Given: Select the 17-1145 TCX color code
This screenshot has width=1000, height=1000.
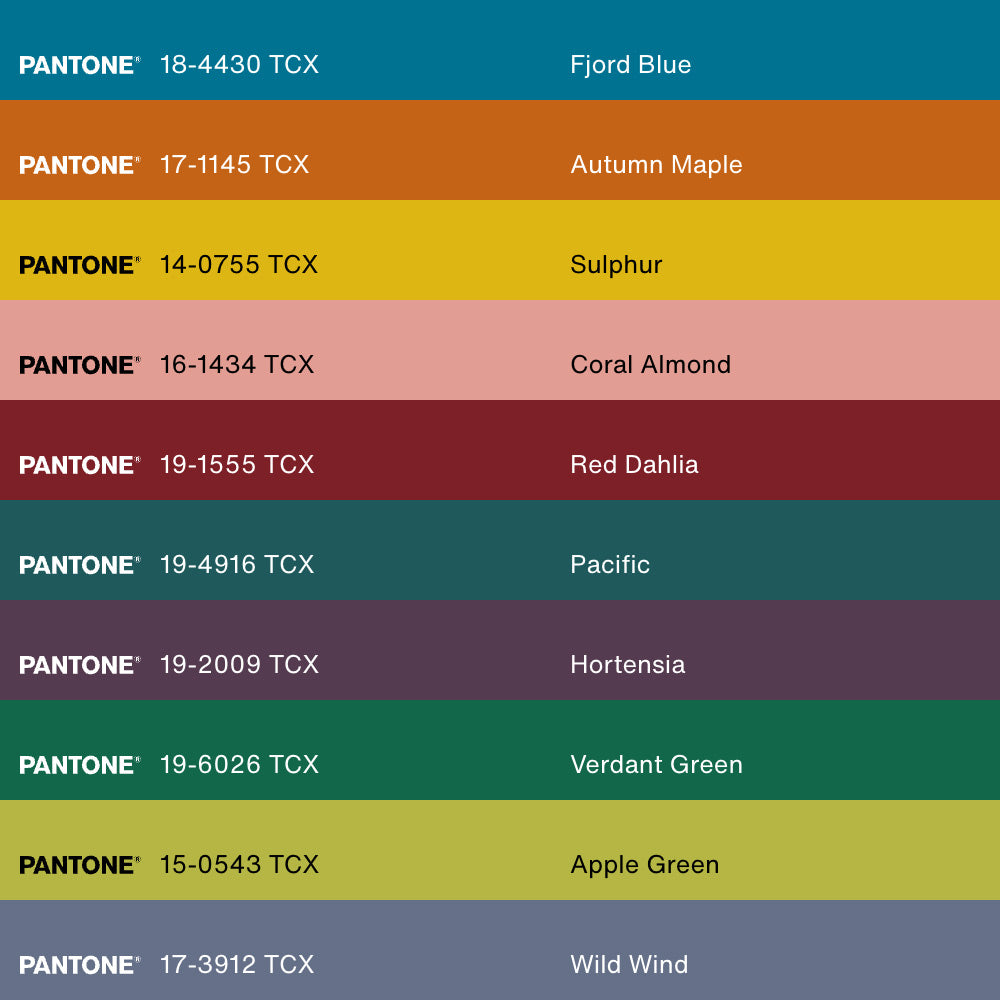Looking at the screenshot, I should click(234, 165).
